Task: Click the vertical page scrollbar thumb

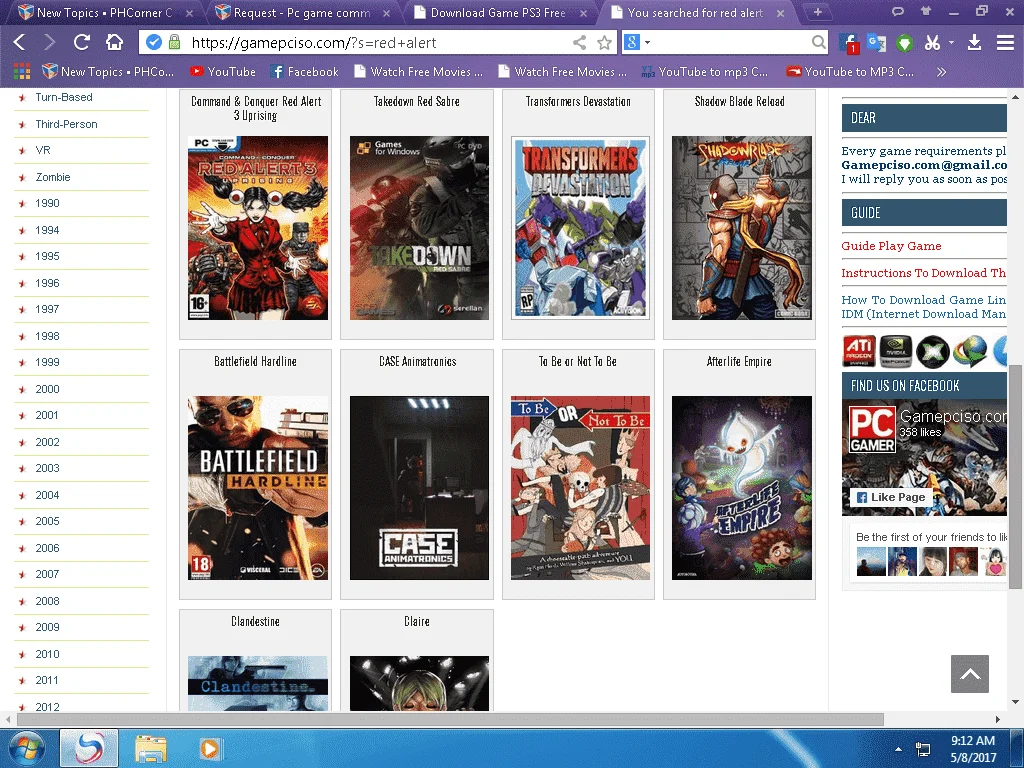Action: 1015,477
